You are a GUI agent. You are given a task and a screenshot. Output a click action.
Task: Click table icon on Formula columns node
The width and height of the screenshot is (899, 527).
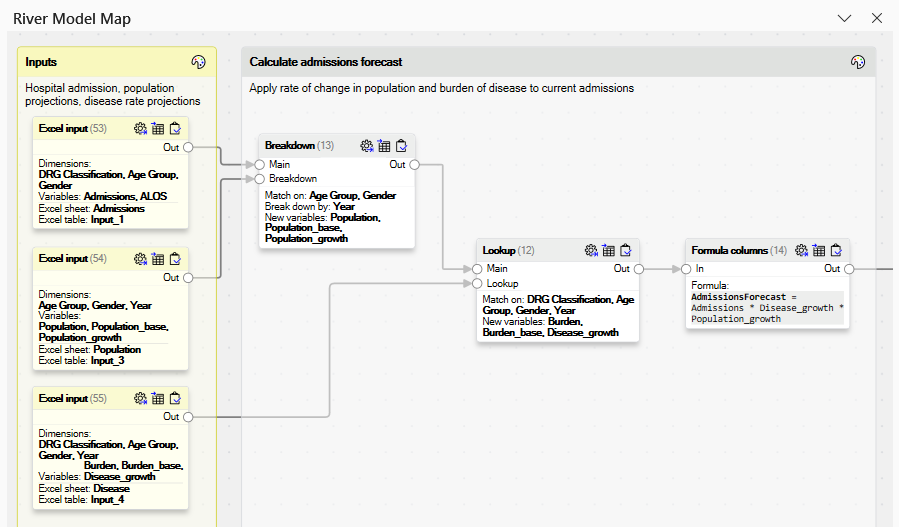pyautogui.click(x=819, y=250)
